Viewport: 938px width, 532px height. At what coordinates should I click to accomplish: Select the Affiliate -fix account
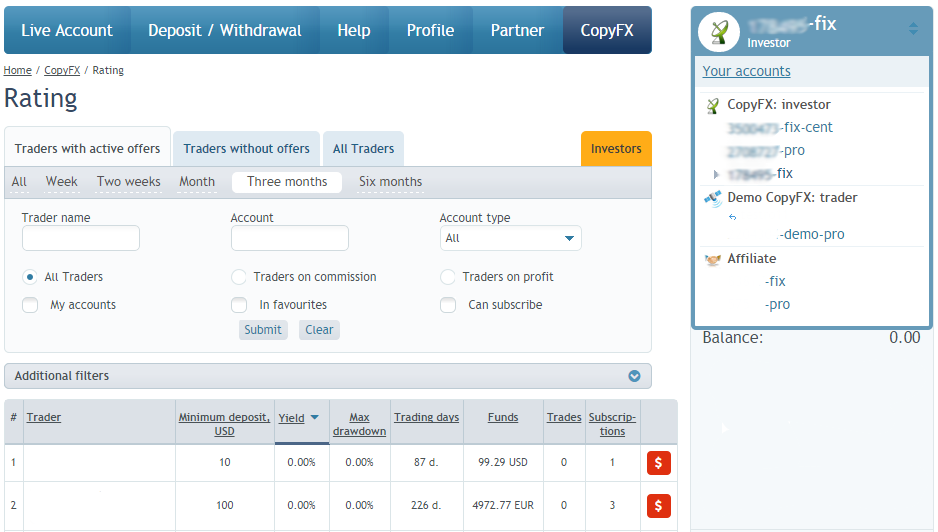tap(775, 281)
